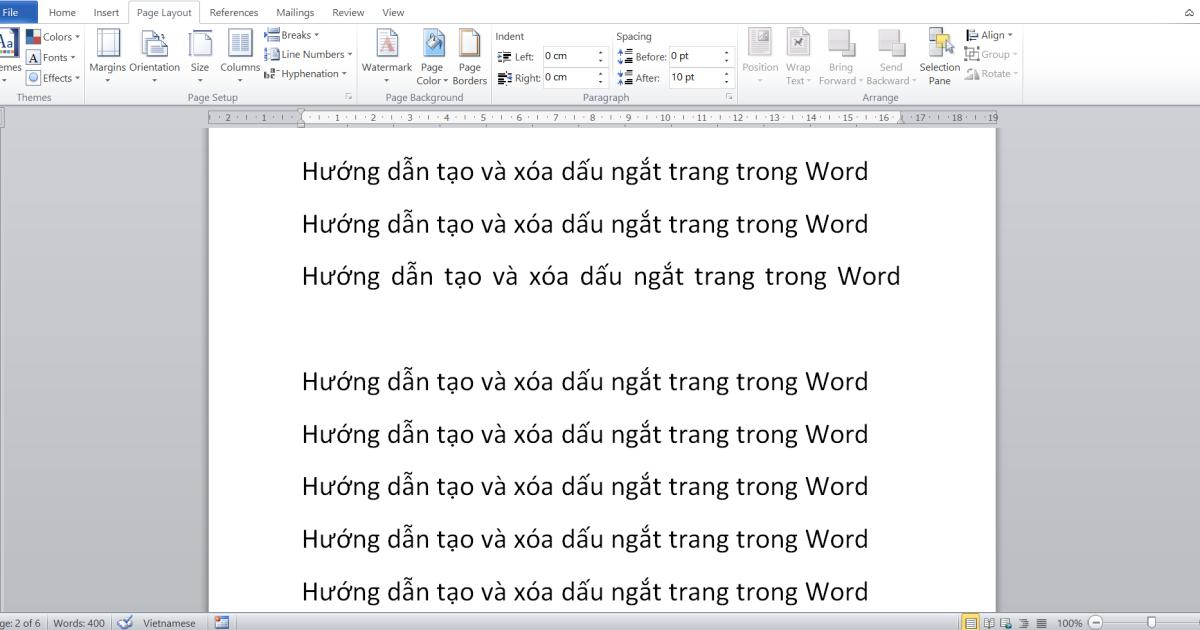Click the Indent Right value field
1200x630 pixels.
click(x=569, y=77)
